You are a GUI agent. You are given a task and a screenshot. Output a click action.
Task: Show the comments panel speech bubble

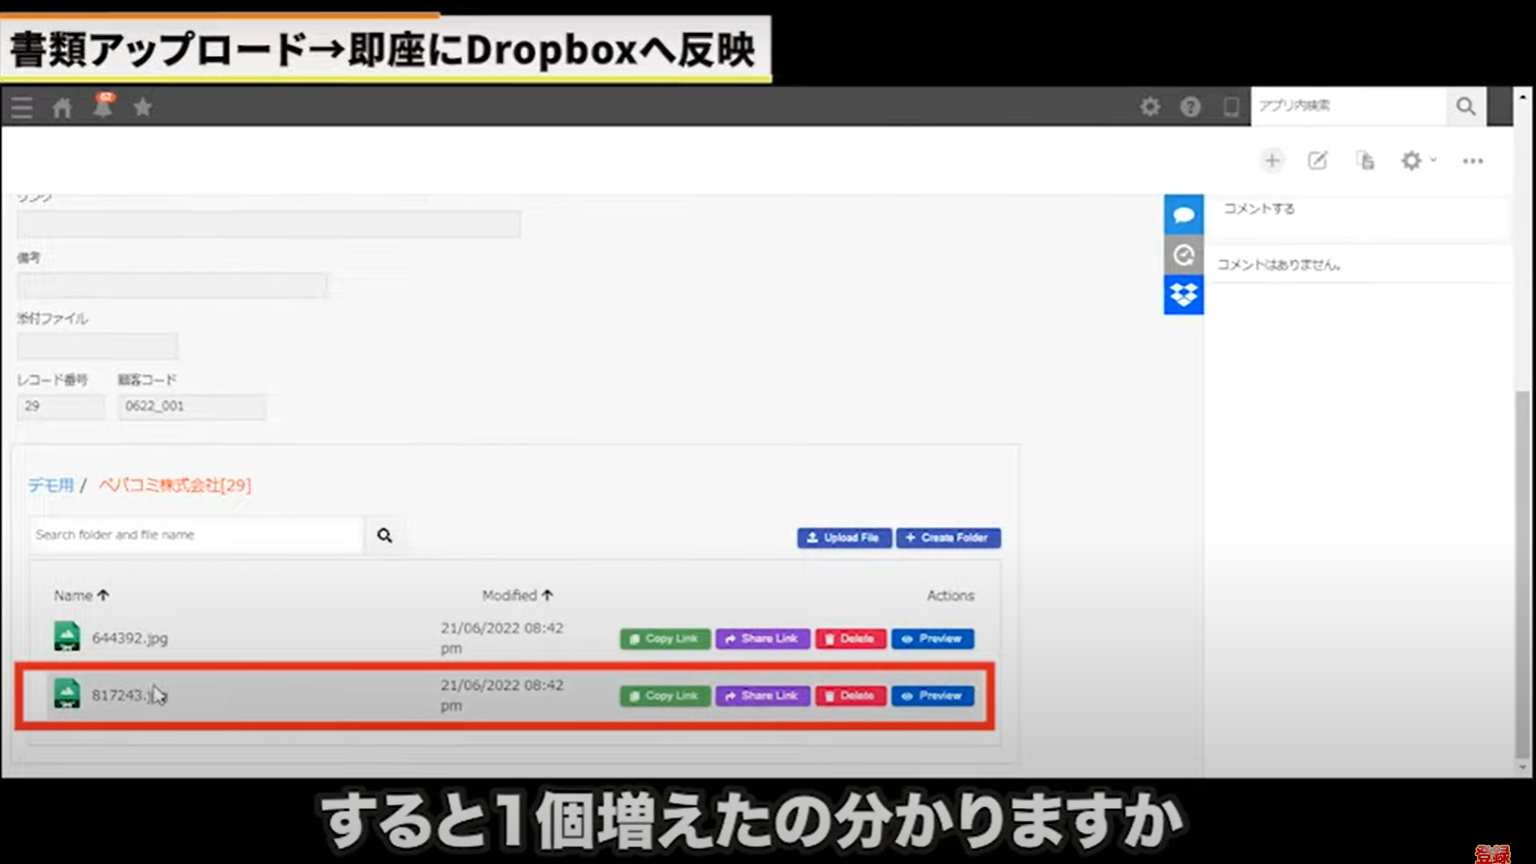click(x=1184, y=215)
